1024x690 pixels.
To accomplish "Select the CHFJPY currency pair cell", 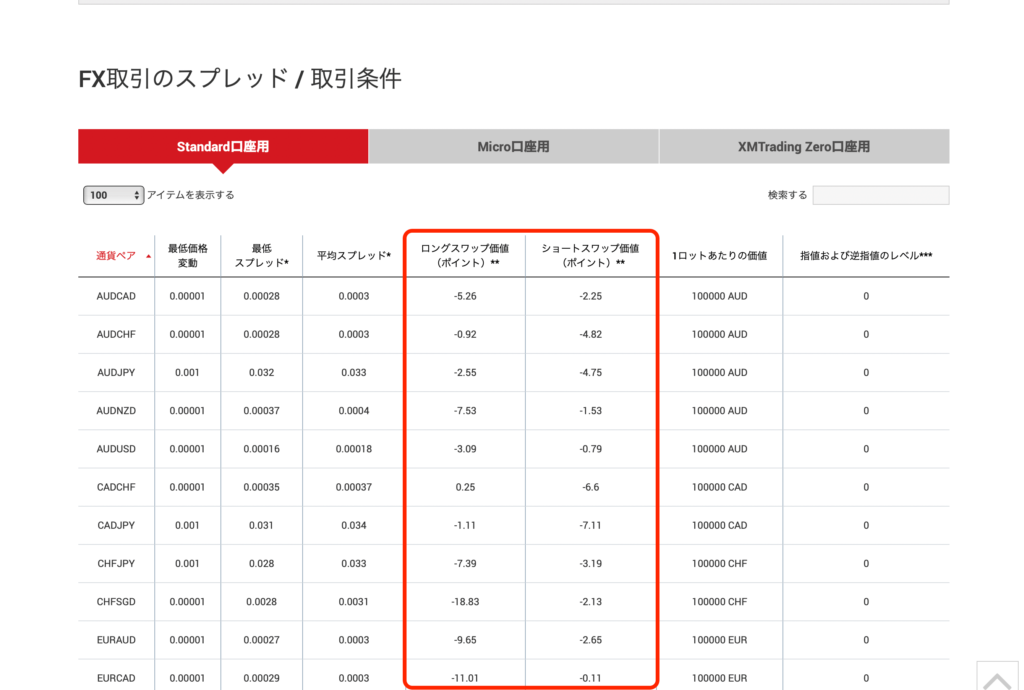I will pyautogui.click(x=116, y=563).
